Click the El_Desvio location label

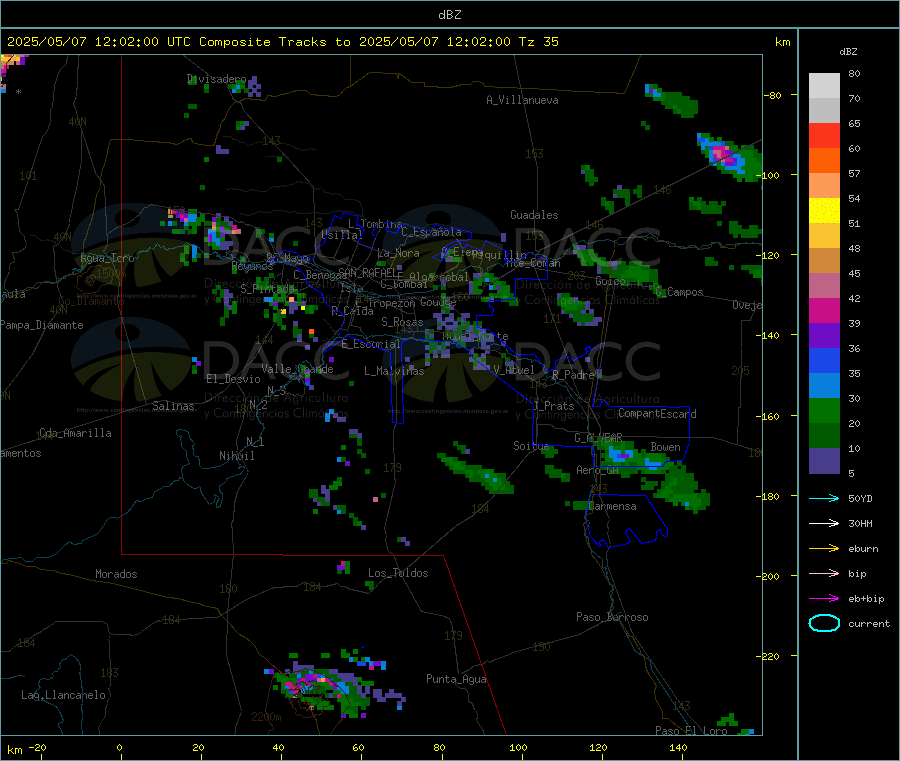233,379
